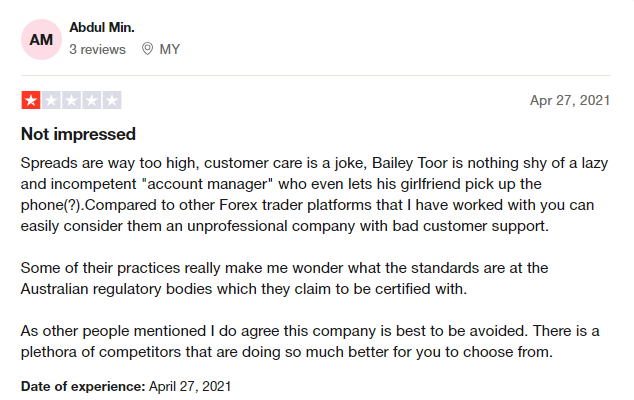Select the 'Date of experience' label
This screenshot has width=634, height=400.
click(83, 387)
